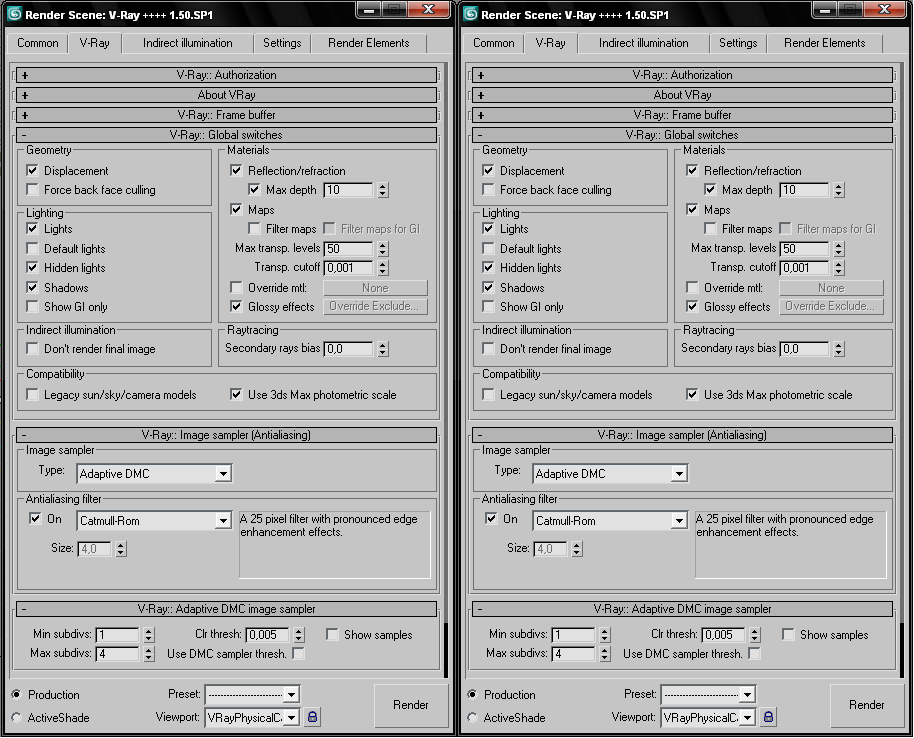The height and width of the screenshot is (738, 914).
Task: Open Indirect illumination tab in left window
Action: [188, 43]
